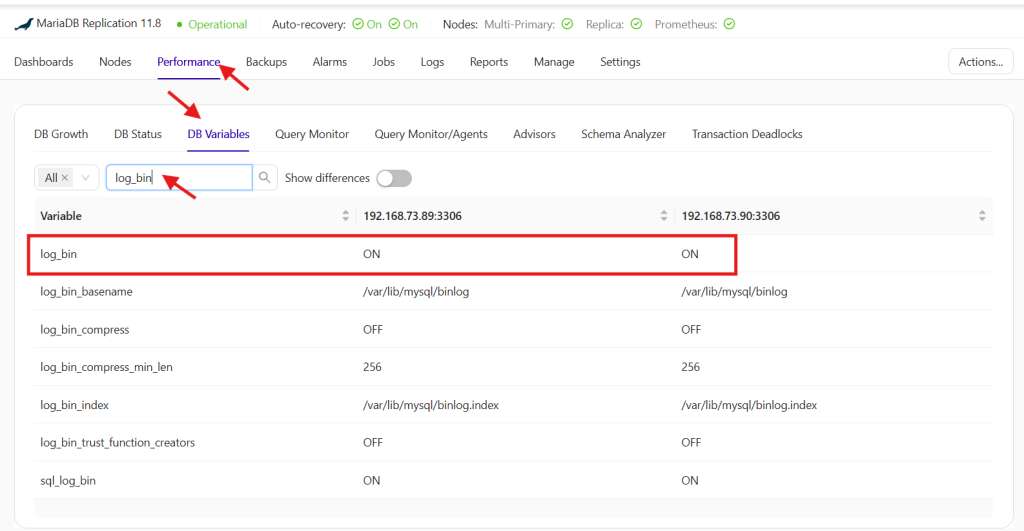This screenshot has height=531, width=1024.
Task: Switch to the DB Growth sub-tab
Action: 61,134
